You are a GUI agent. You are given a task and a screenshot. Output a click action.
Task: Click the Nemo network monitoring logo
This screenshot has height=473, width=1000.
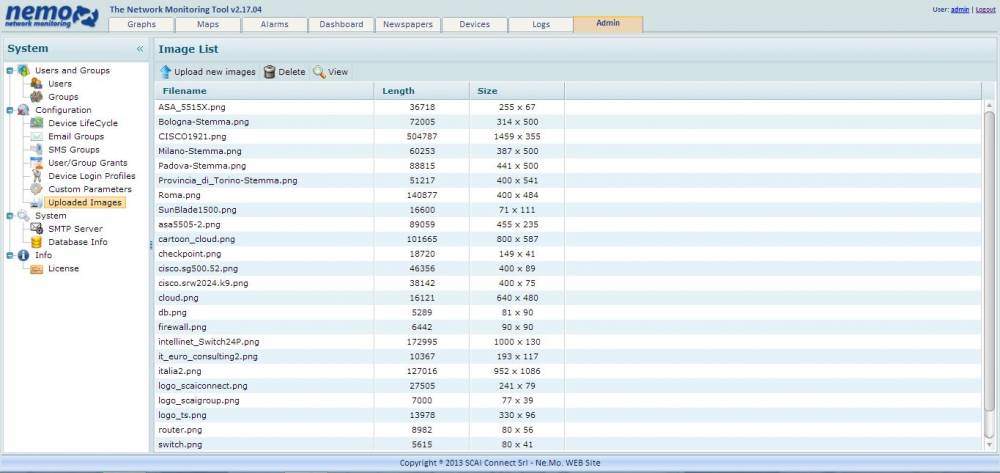[x=52, y=16]
